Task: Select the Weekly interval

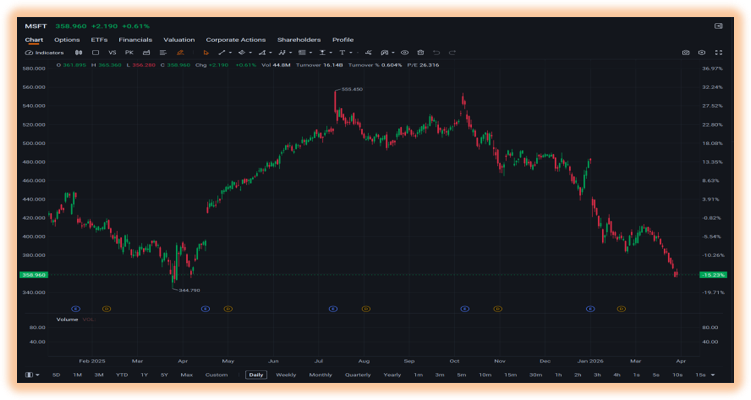Action: coord(286,375)
